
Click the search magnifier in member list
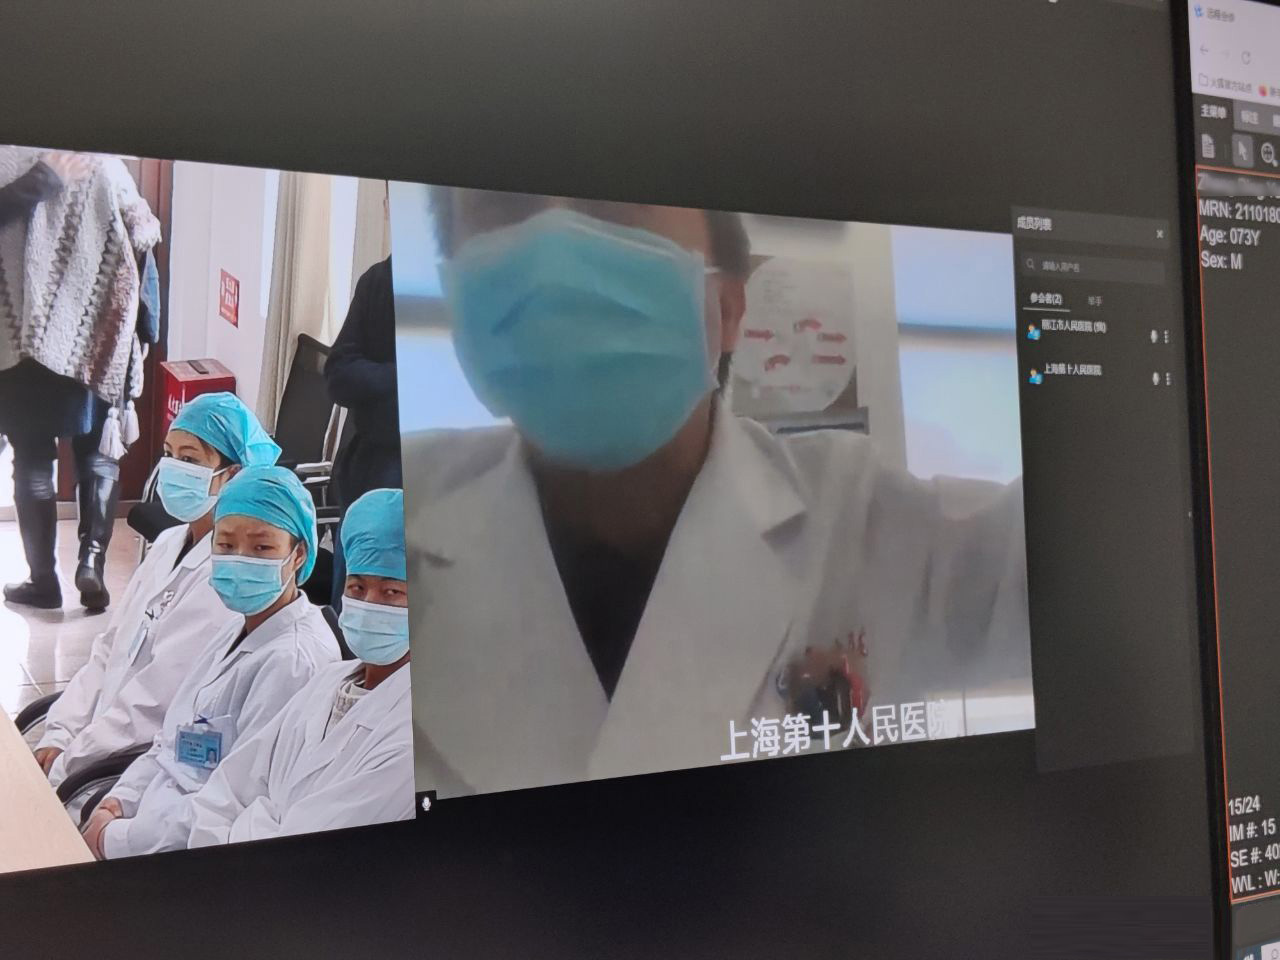[x=1029, y=266]
